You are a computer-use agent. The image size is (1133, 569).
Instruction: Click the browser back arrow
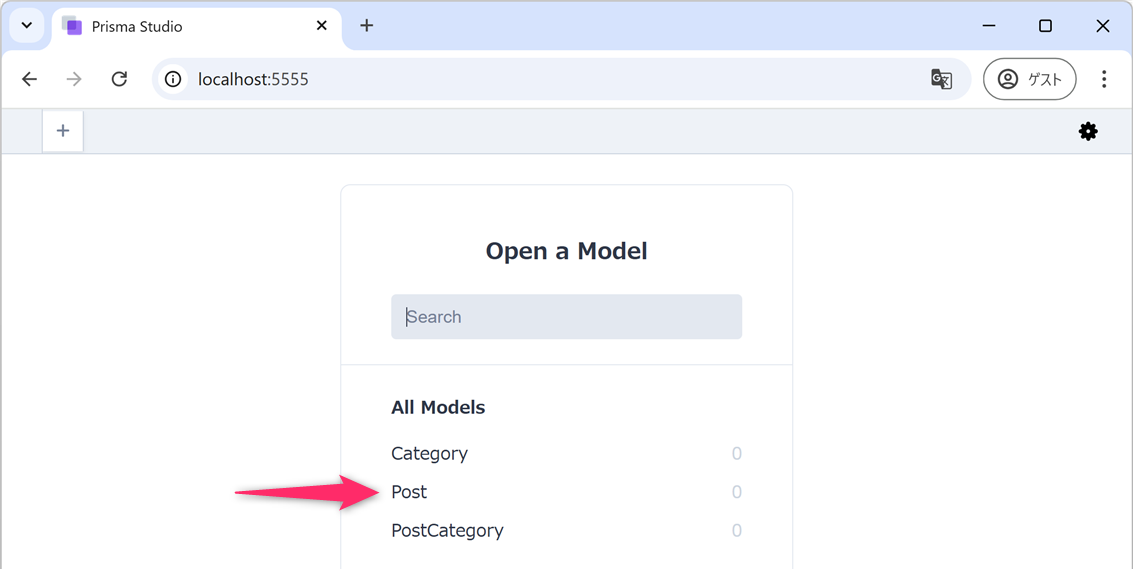tap(30, 79)
